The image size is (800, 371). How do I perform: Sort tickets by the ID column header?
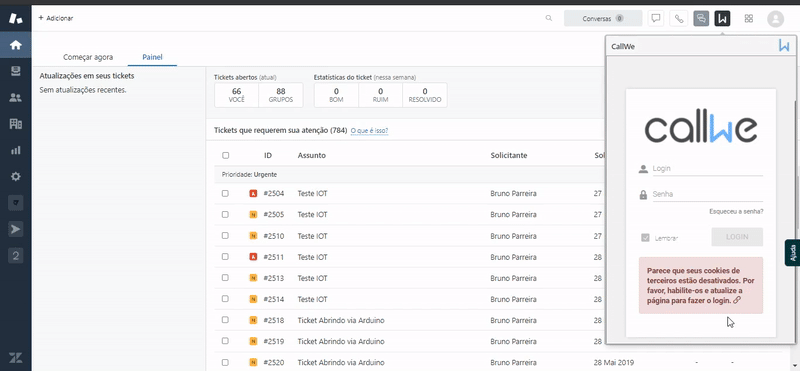(268, 155)
